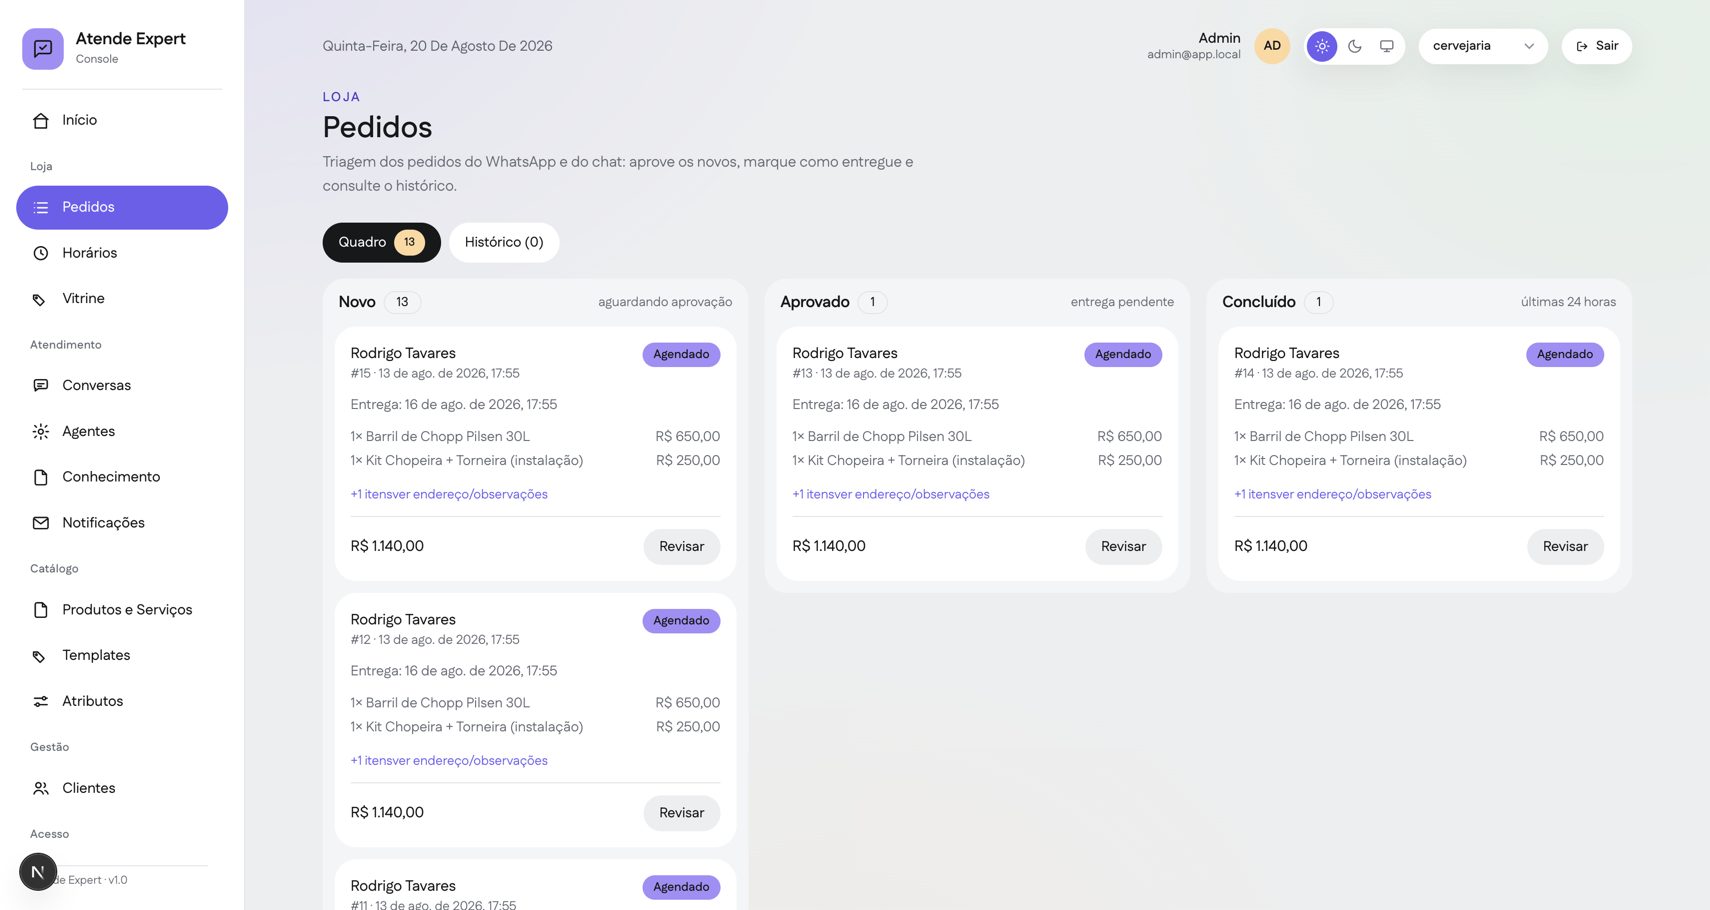Click the tag icon beside Vitrine
Screen dimensions: 1710x910
[x=41, y=299]
